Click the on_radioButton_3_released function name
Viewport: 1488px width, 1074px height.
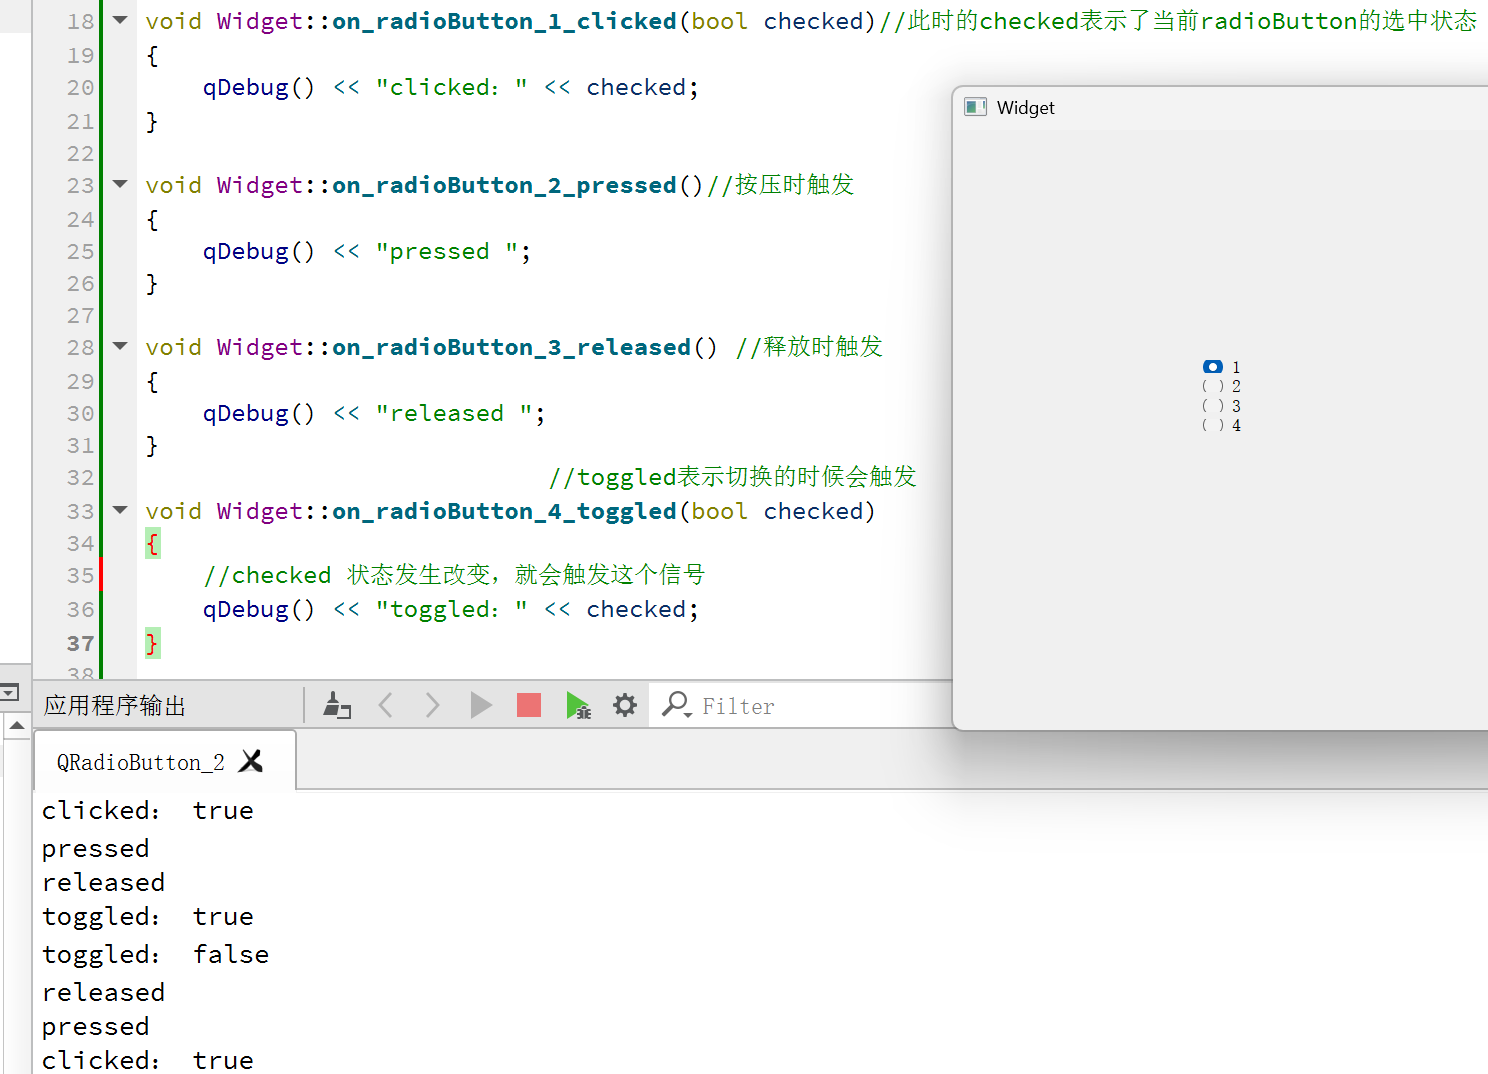[x=511, y=347]
